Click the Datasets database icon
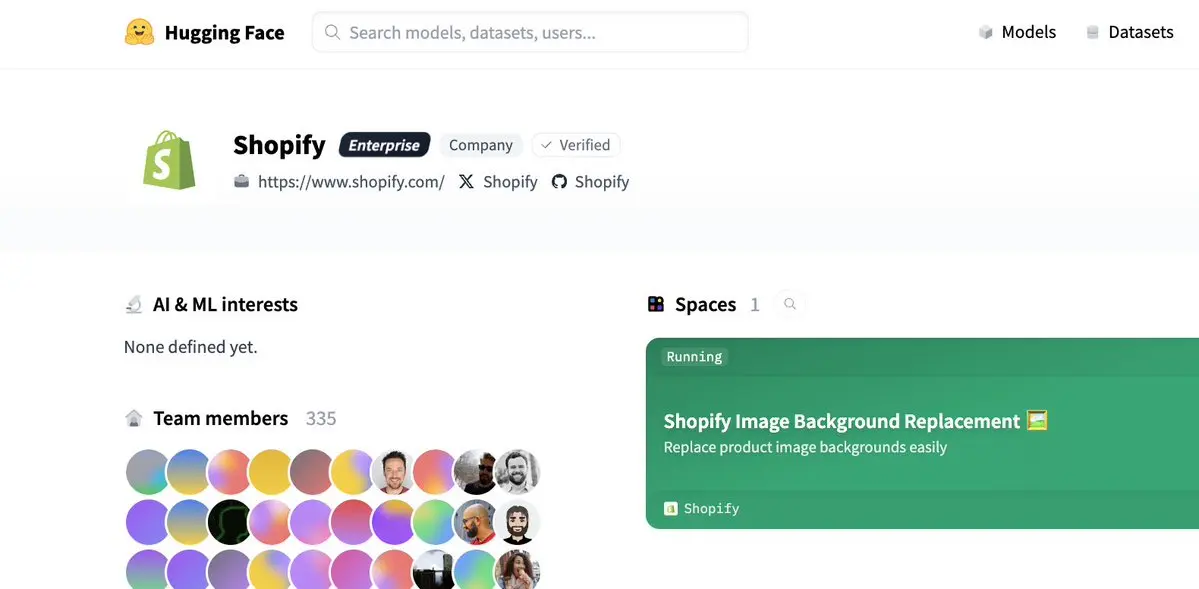Image resolution: width=1199 pixels, height=589 pixels. pos(1093,32)
